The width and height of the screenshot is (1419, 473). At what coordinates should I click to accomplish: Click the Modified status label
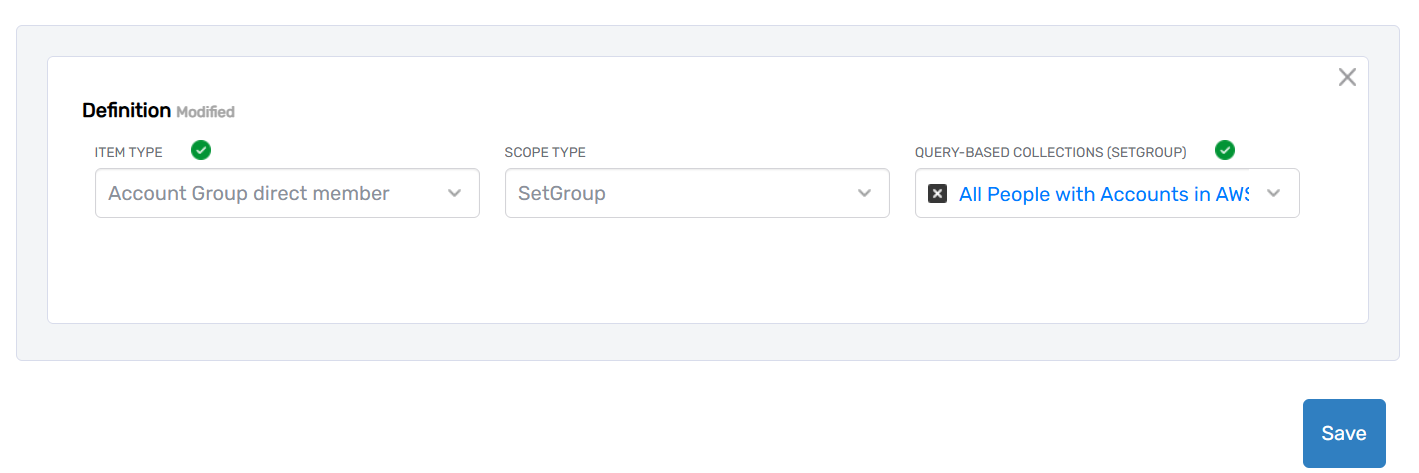205,112
